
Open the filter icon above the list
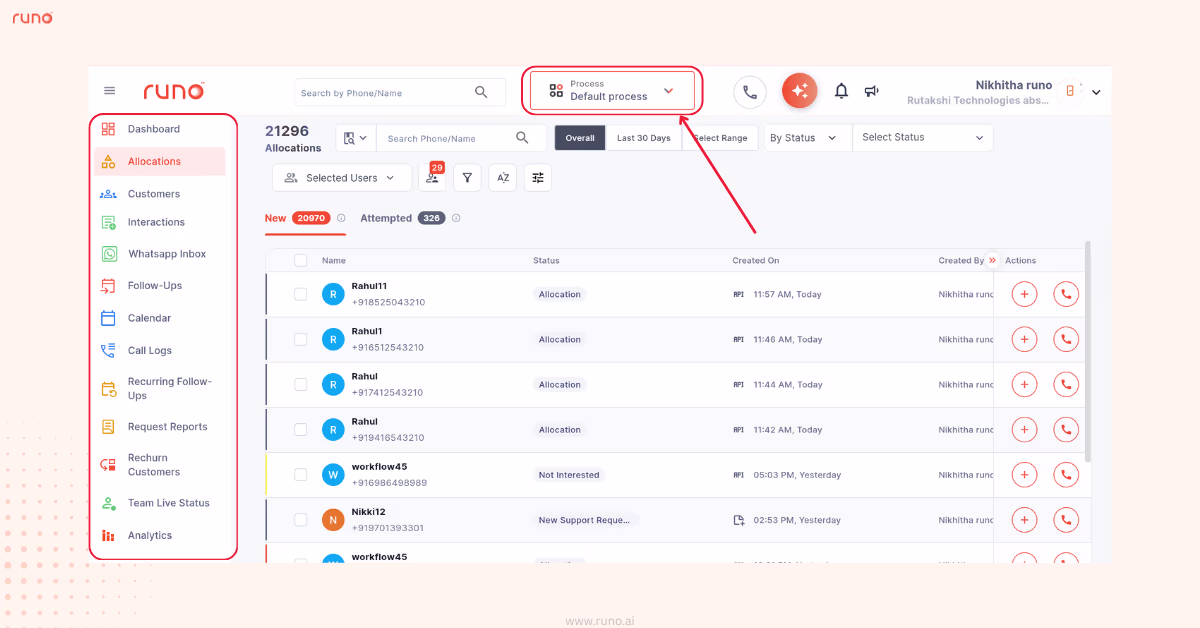(x=467, y=177)
